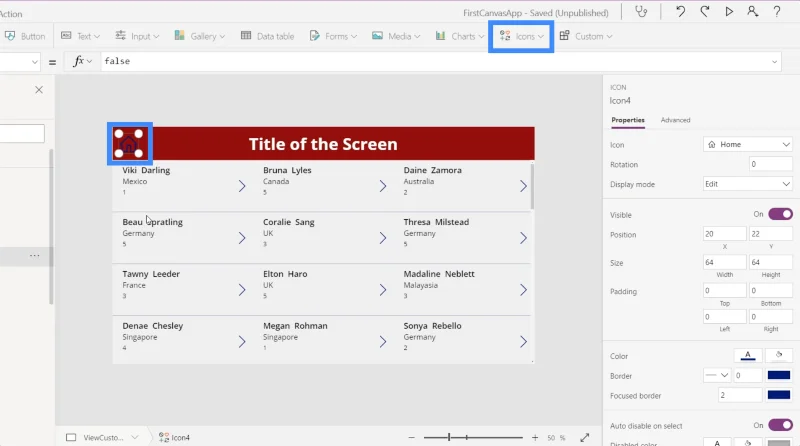The width and height of the screenshot is (800, 446).
Task: Fit canvas to window icon
Action: pyautogui.click(x=585, y=438)
